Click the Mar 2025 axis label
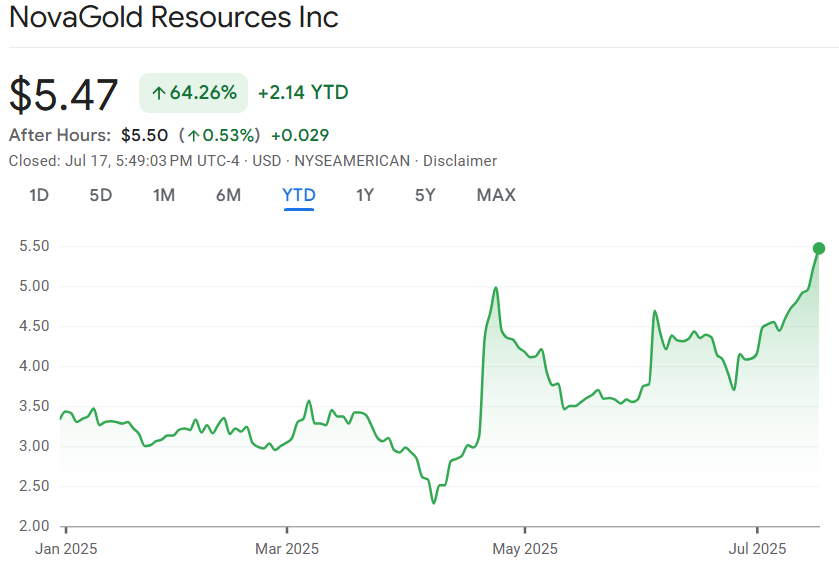The width and height of the screenshot is (839, 578). [x=287, y=549]
